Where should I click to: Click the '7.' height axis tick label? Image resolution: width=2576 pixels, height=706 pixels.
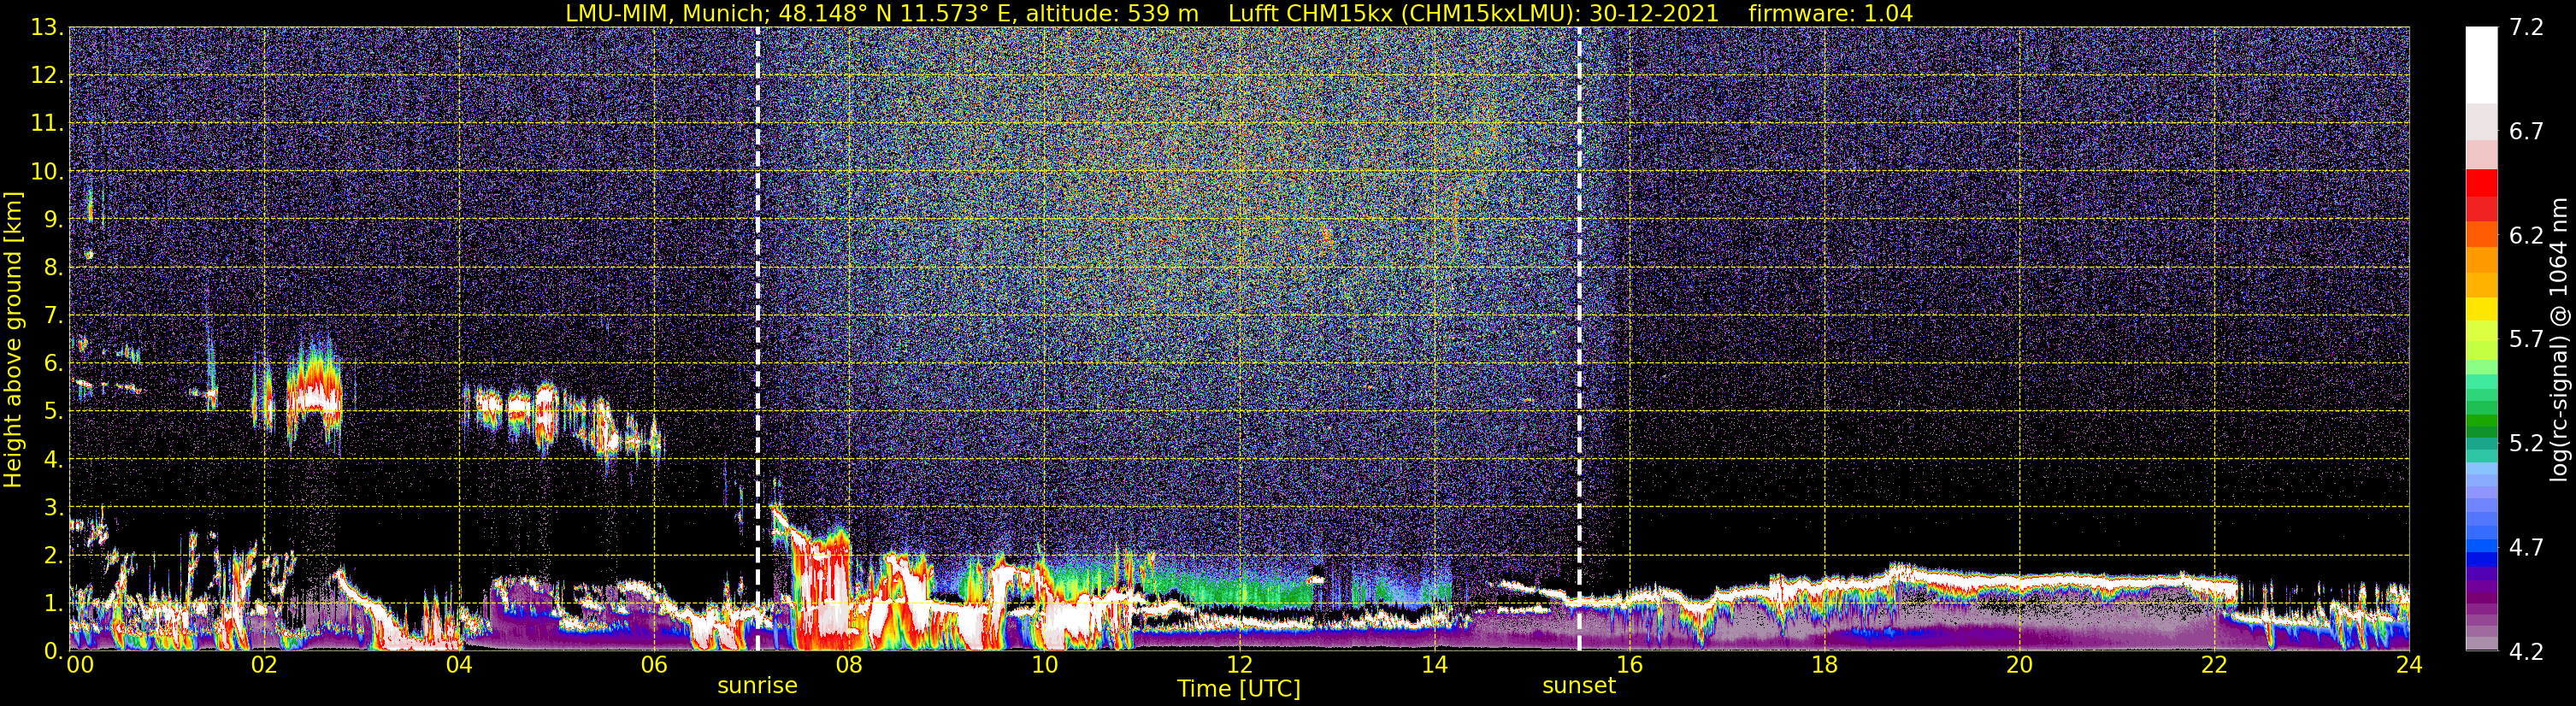click(52, 316)
